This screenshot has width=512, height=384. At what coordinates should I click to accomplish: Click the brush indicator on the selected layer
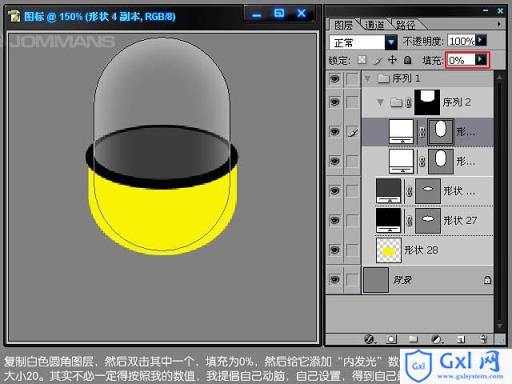coord(352,132)
